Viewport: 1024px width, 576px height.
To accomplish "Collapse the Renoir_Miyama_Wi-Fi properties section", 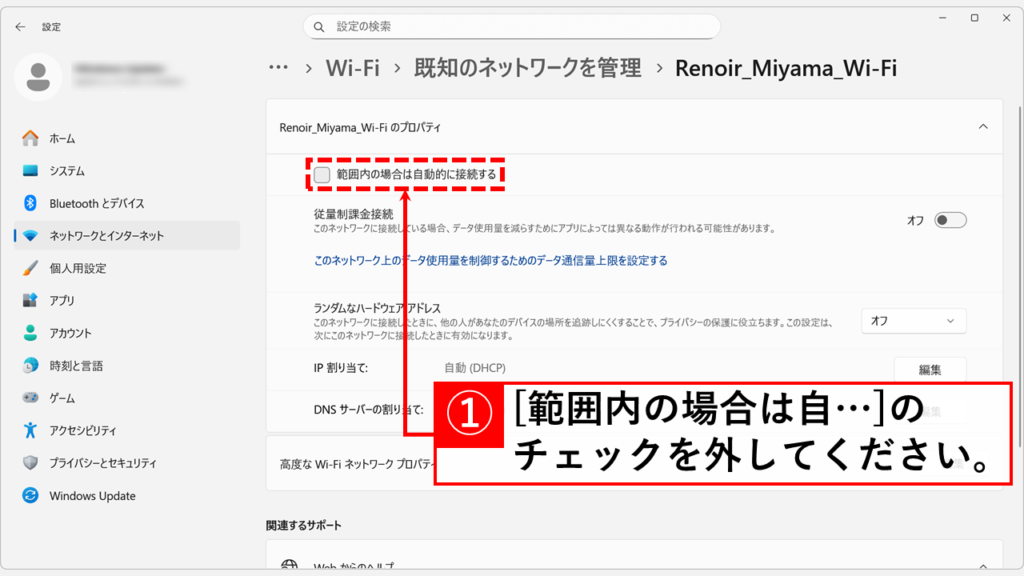I will (982, 127).
